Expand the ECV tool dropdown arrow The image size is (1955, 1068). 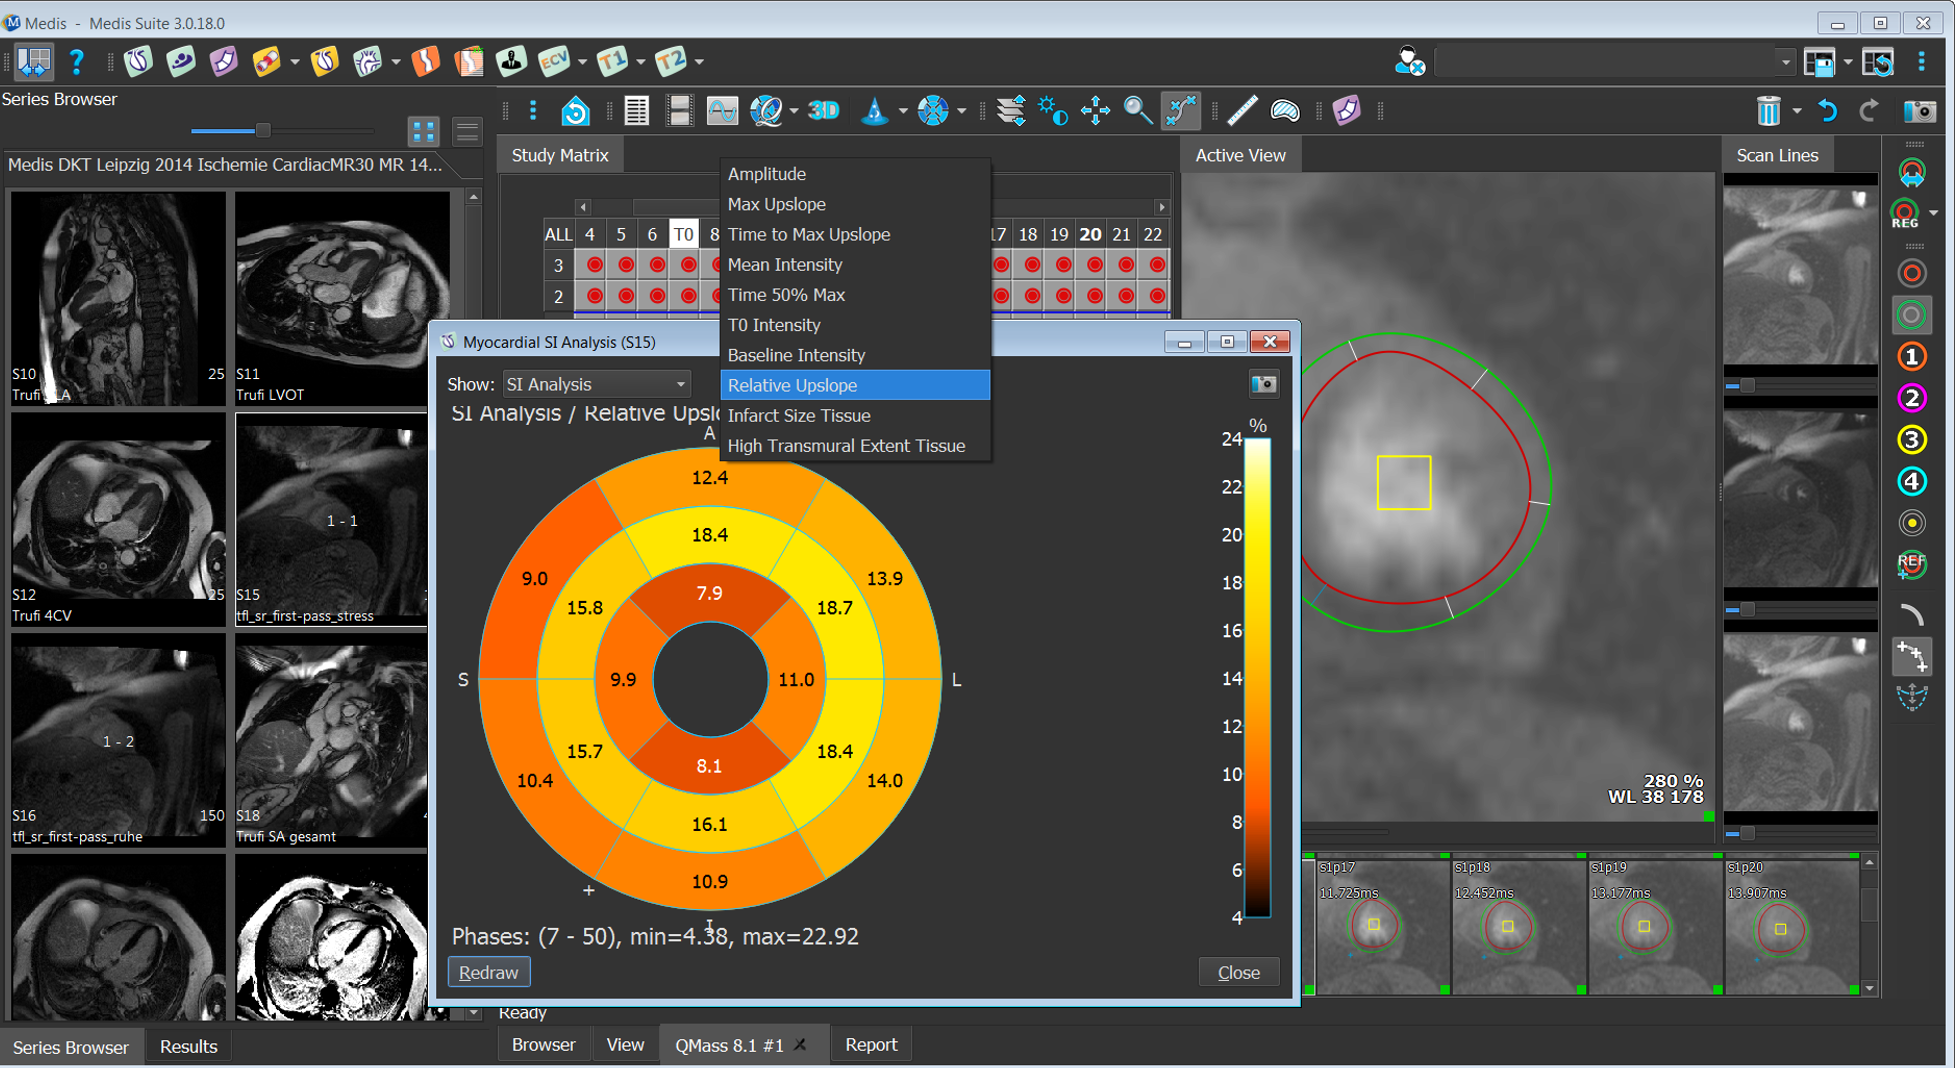point(582,62)
